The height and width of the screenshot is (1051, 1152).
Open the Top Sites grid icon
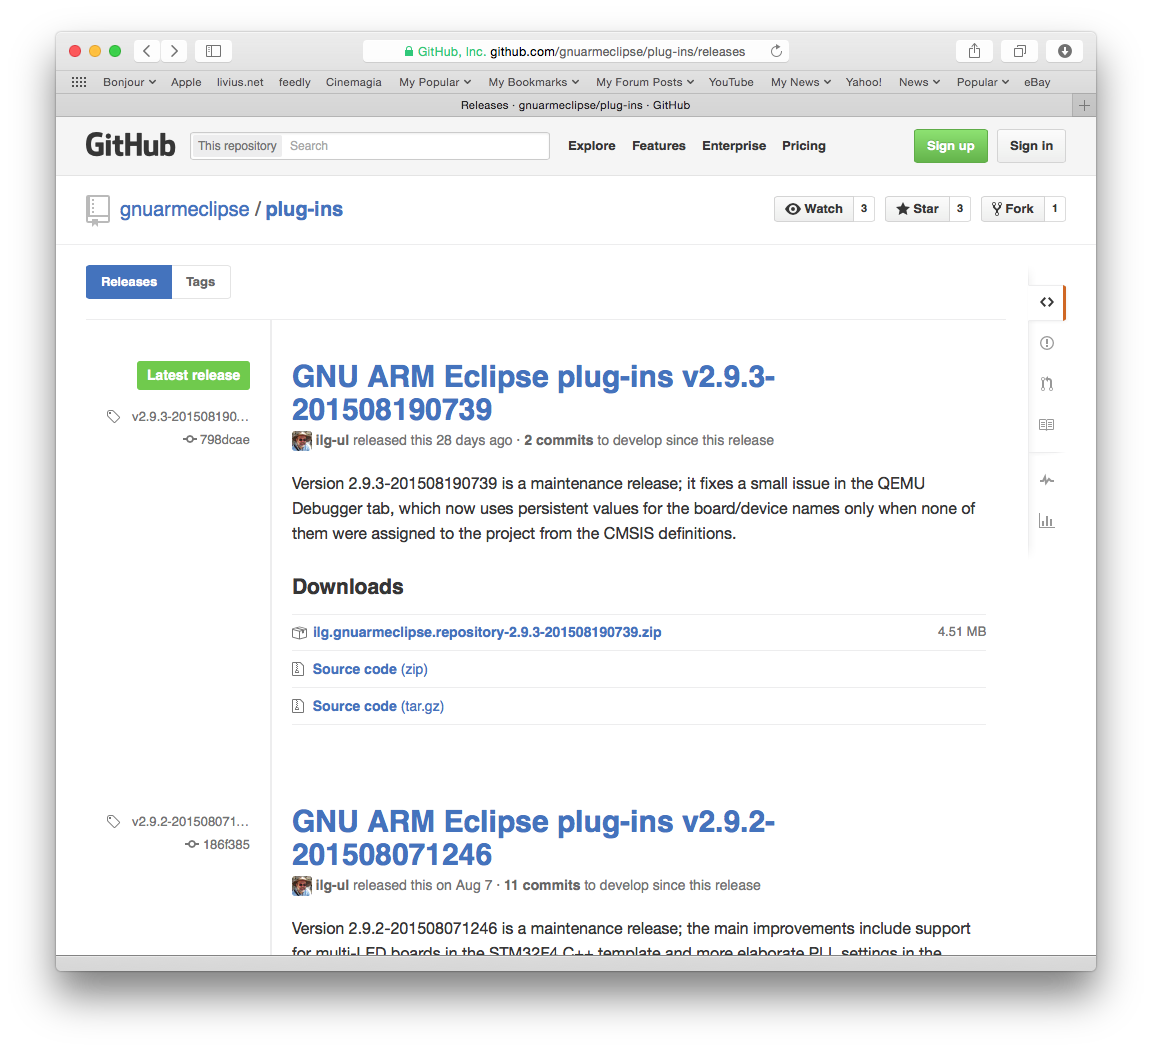pos(79,82)
